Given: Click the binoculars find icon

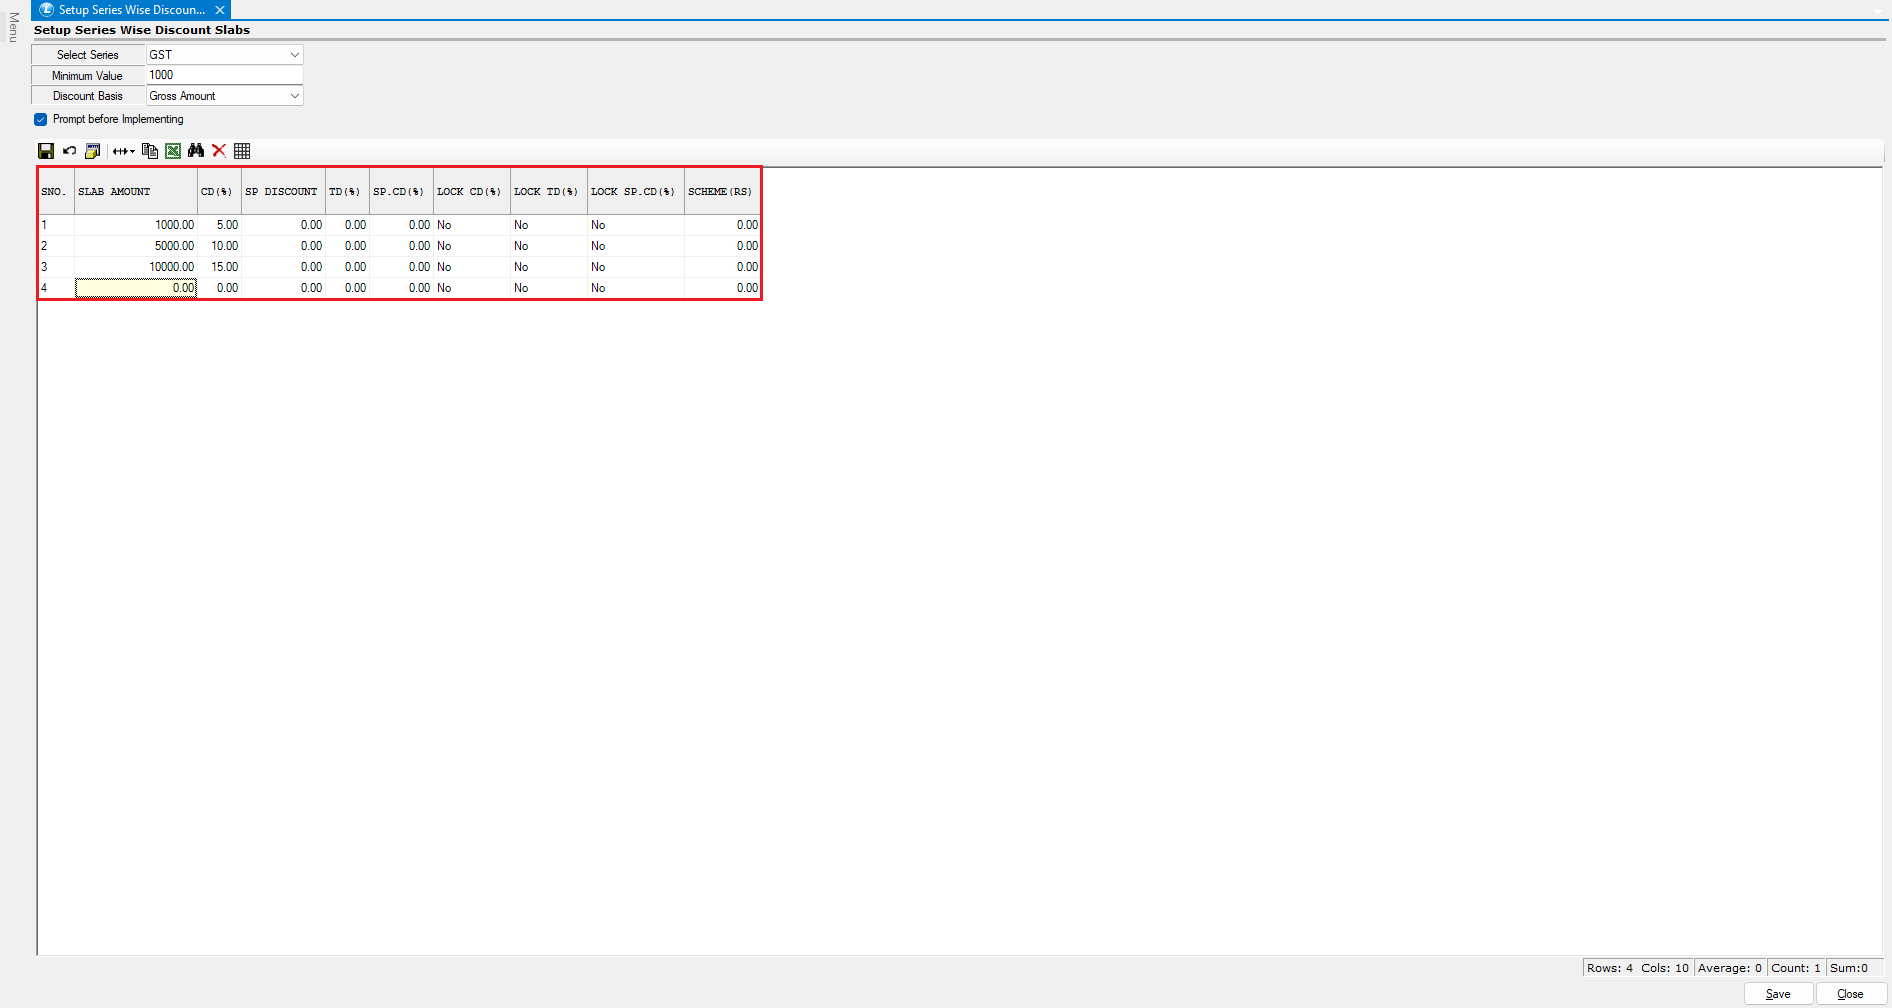Looking at the screenshot, I should pyautogui.click(x=196, y=151).
